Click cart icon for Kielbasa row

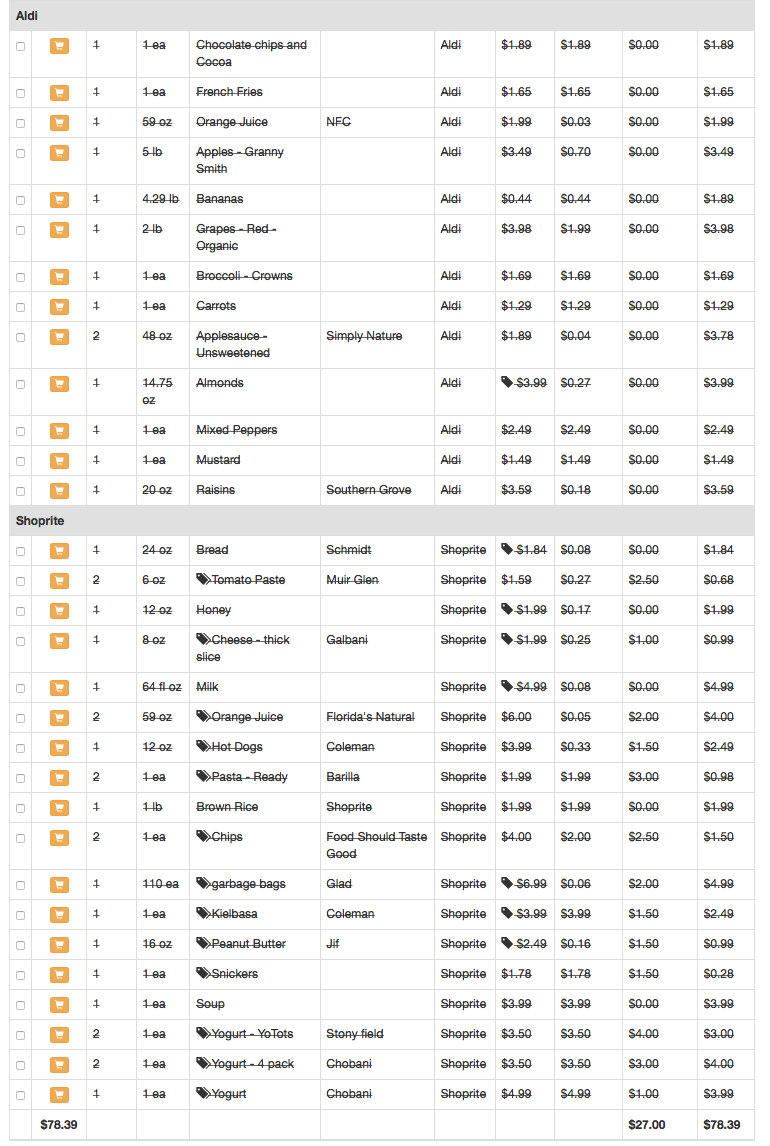pyautogui.click(x=59, y=915)
